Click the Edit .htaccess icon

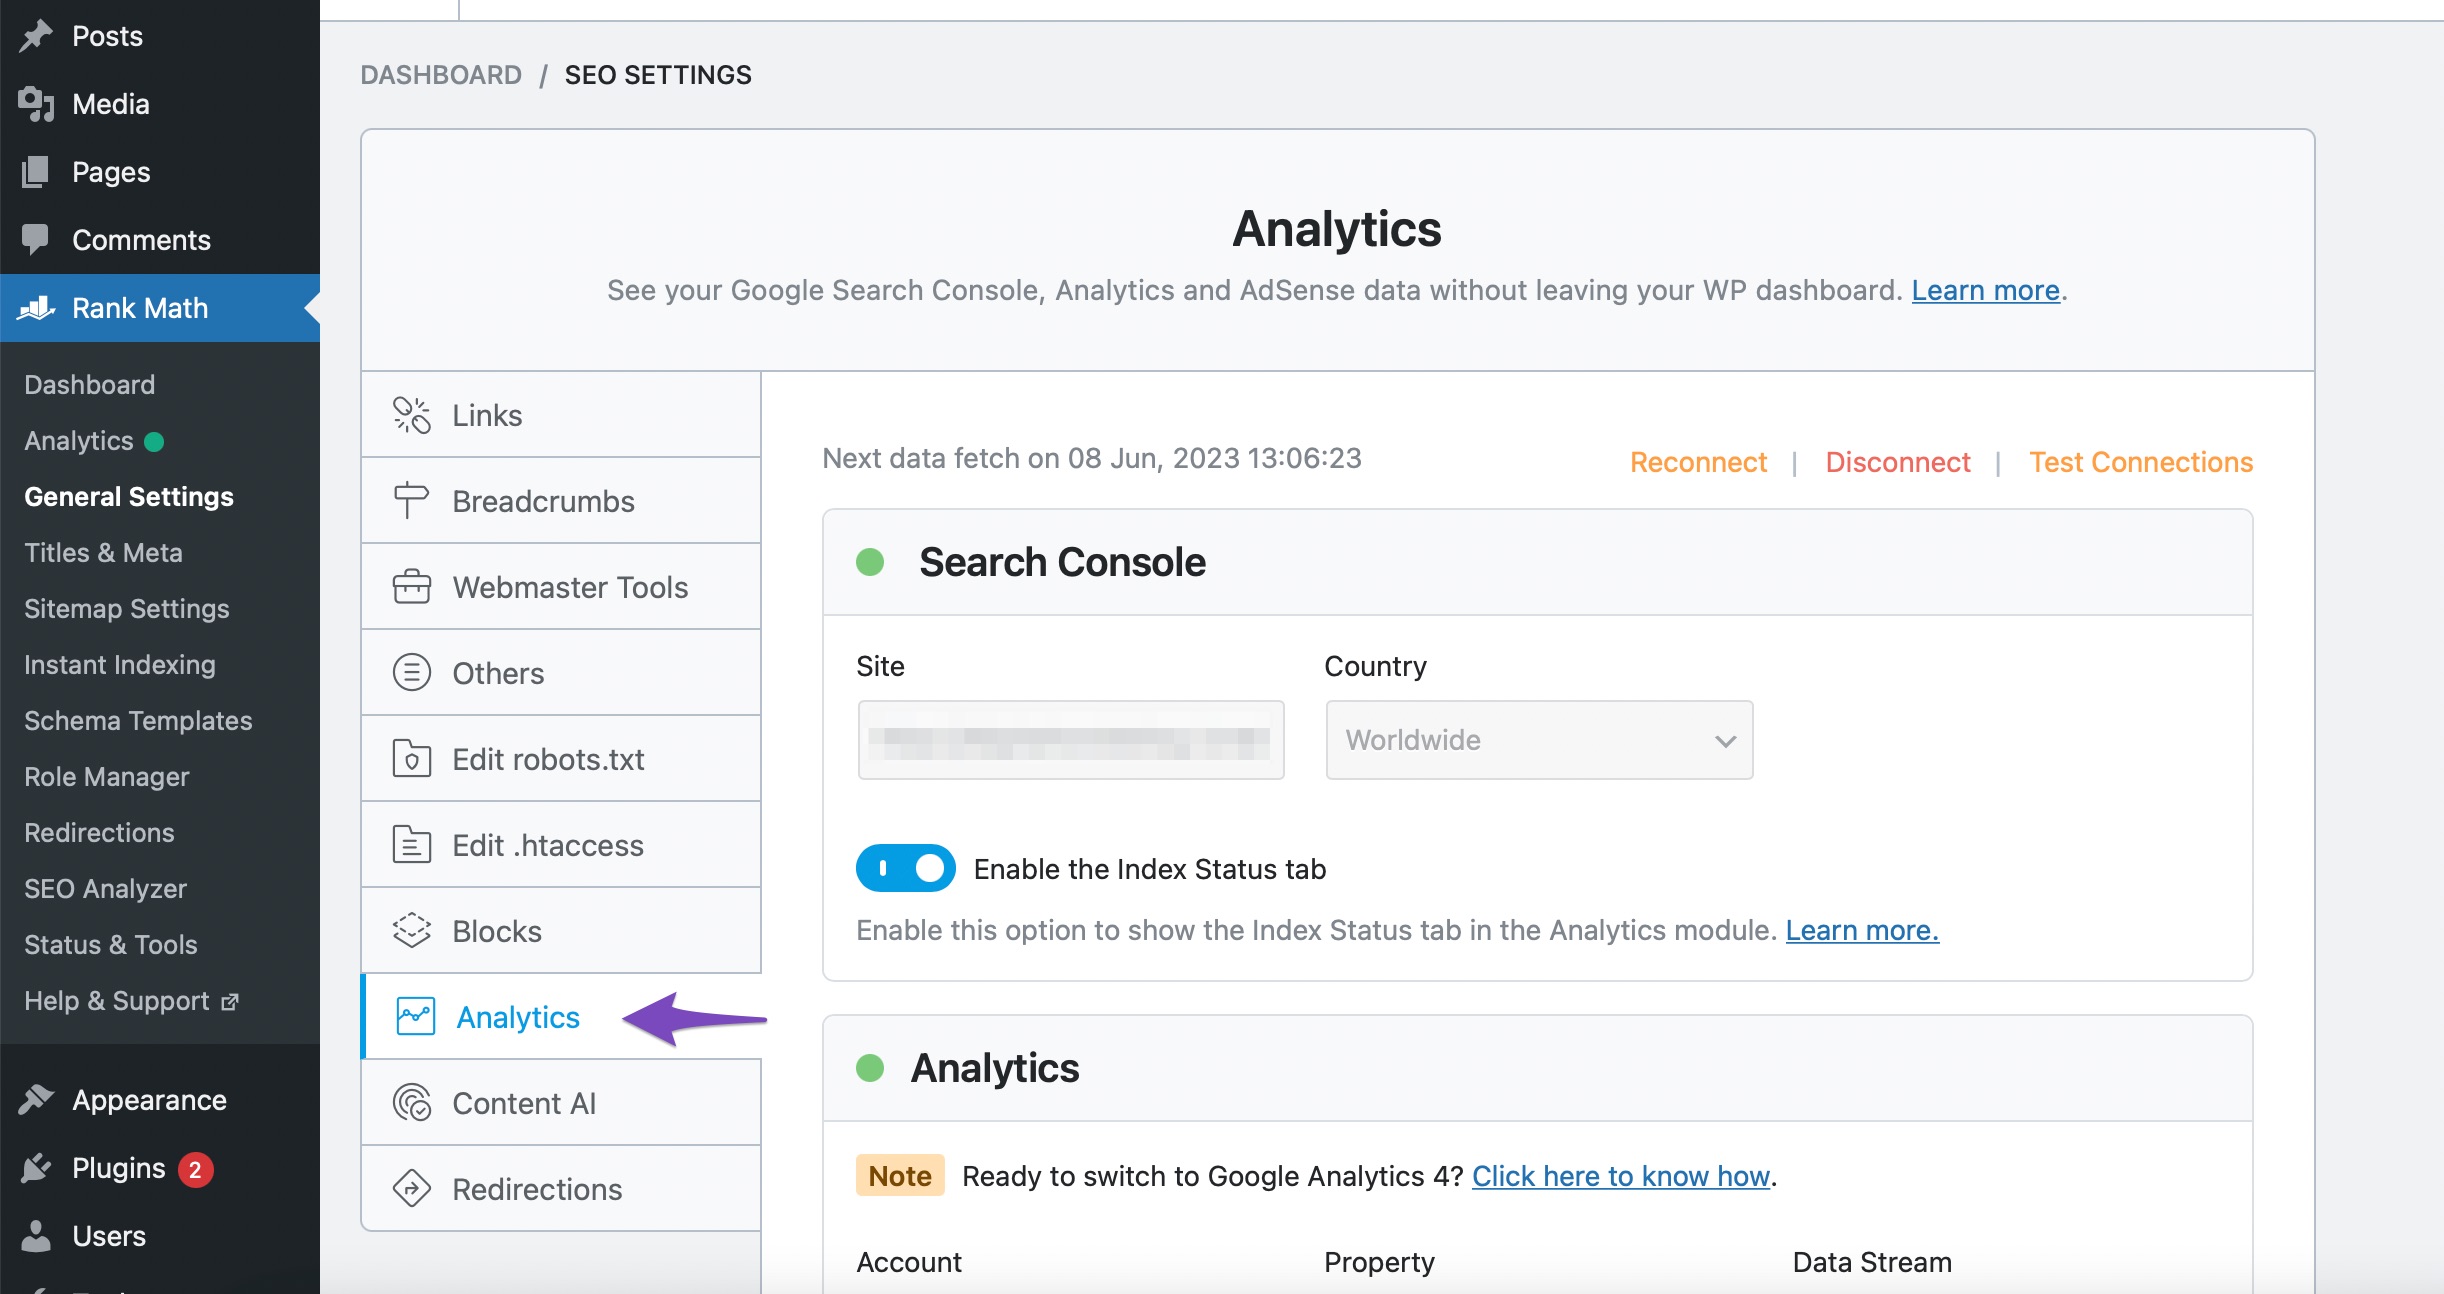411,845
